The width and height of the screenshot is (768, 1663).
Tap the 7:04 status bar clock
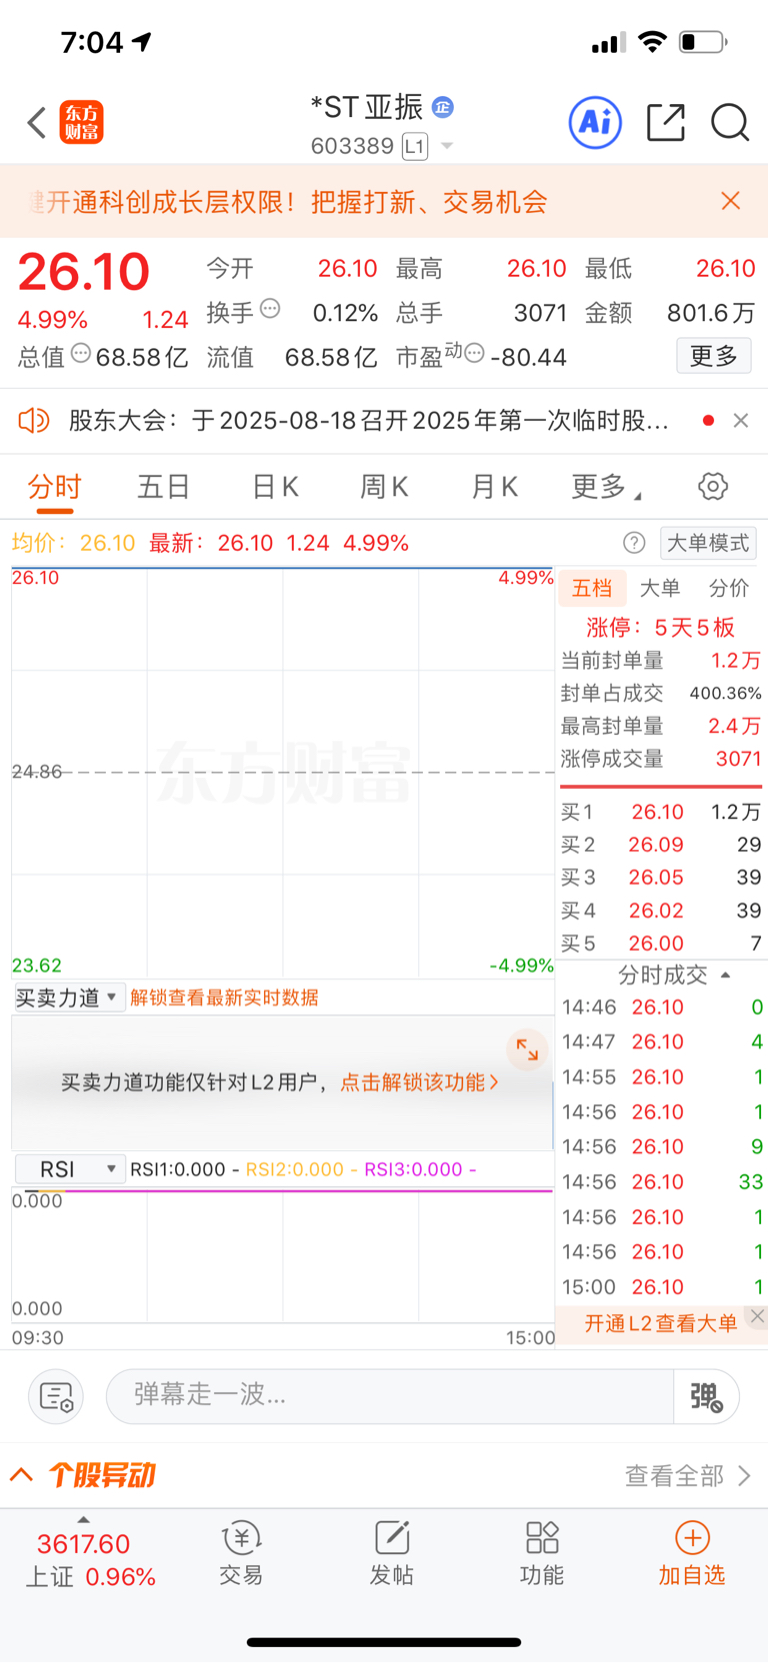92,42
